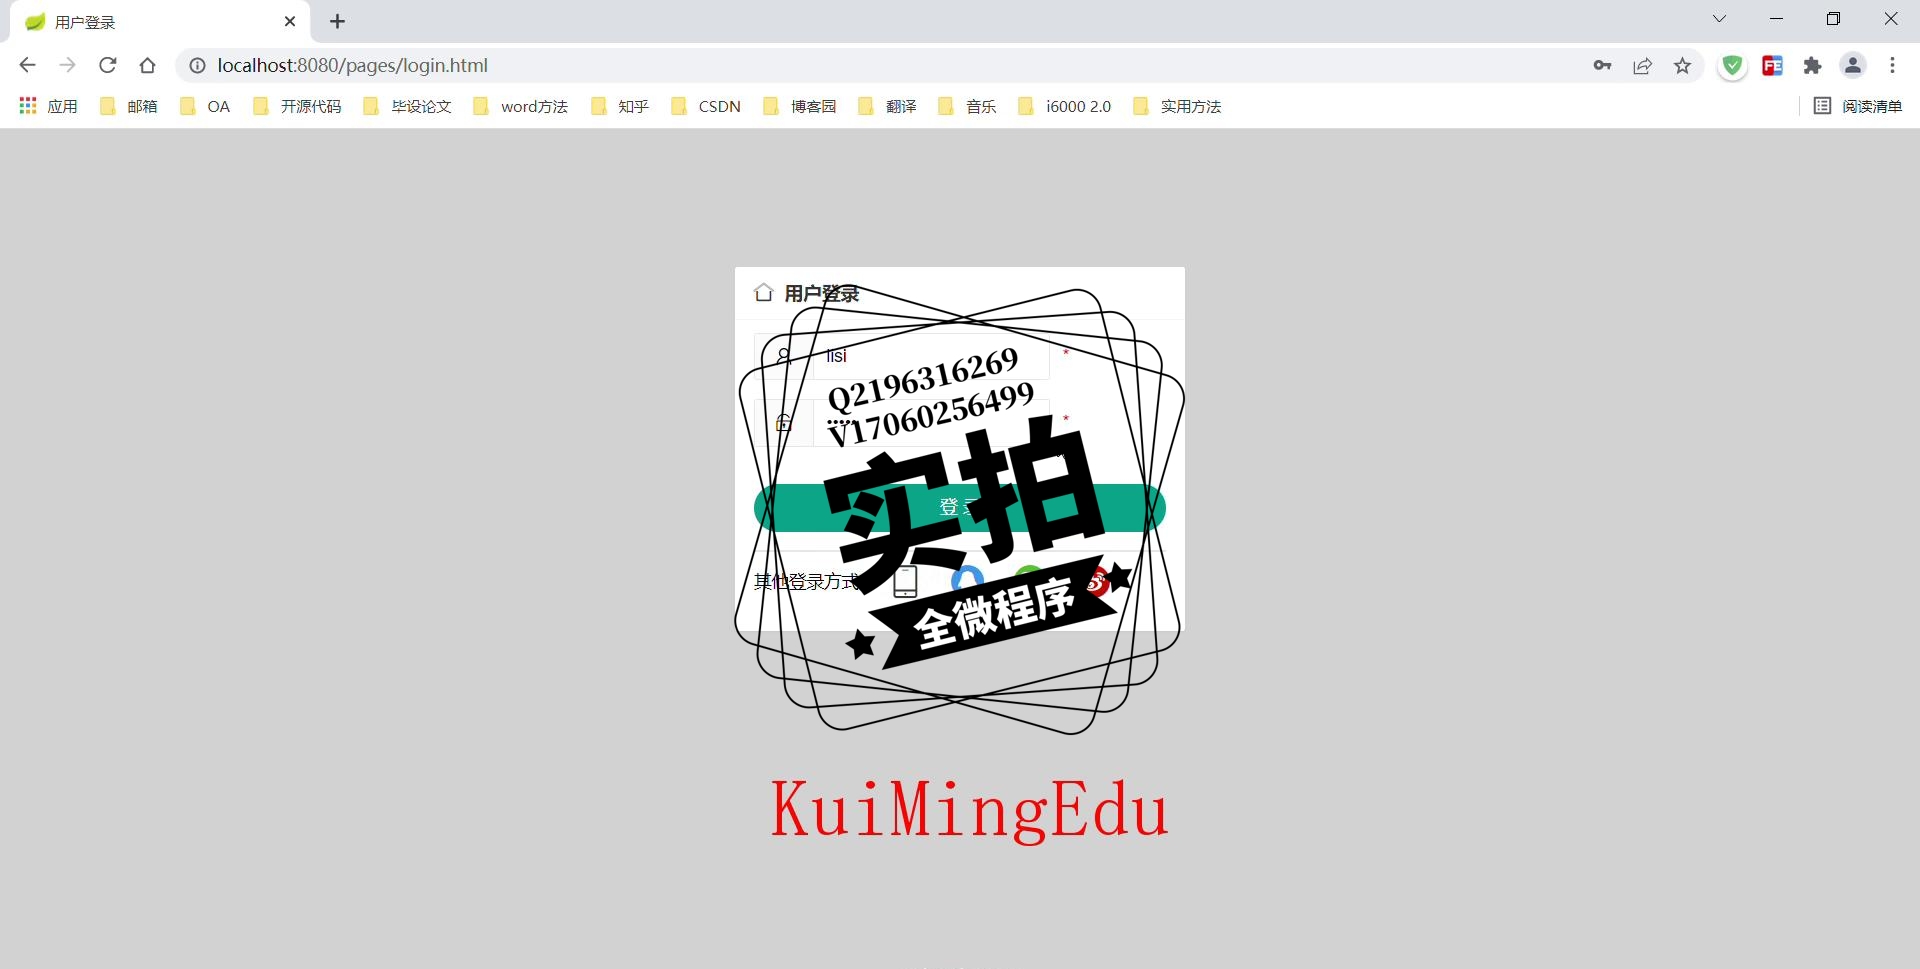Open a new browser tab
Viewport: 1920px width, 969px height.
click(x=337, y=21)
